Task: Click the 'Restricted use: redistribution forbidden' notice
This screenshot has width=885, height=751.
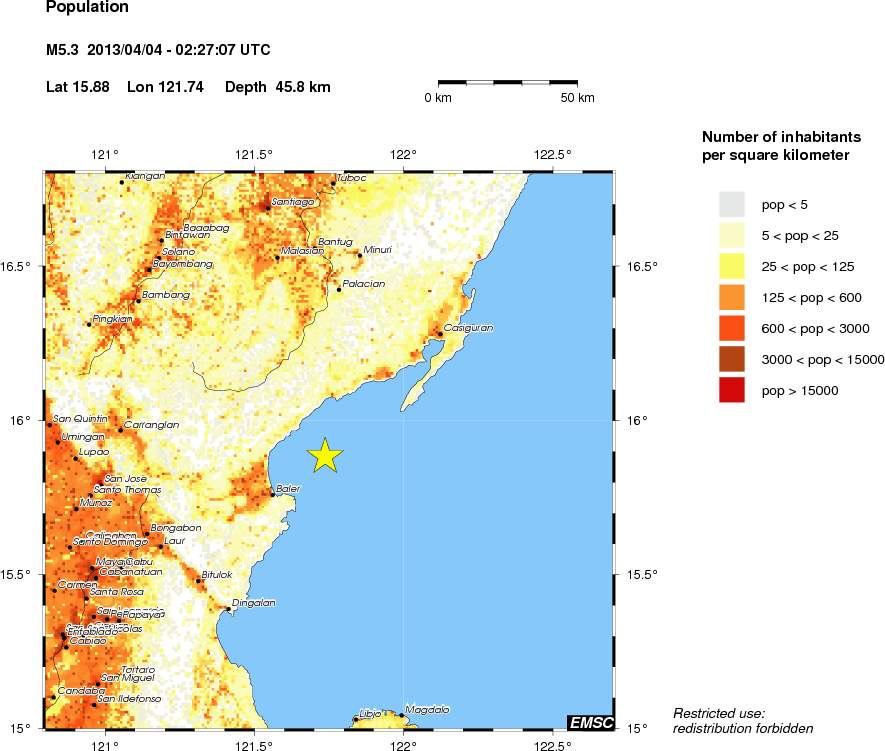Action: (743, 721)
